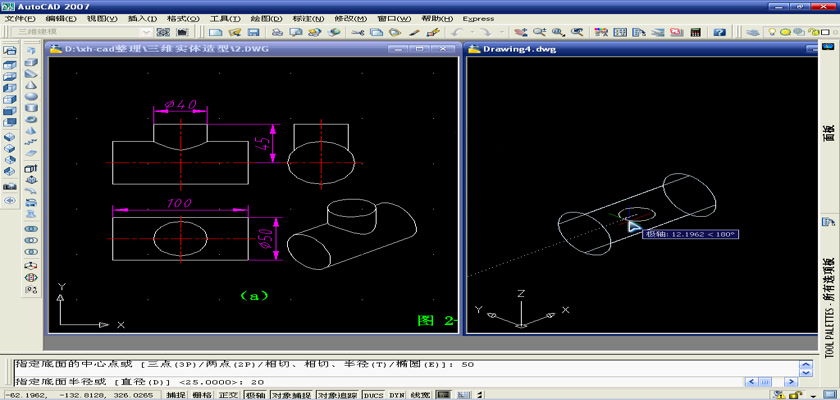This screenshot has width=840, height=400.
Task: Click the Cut (scissors) icon
Action: [357, 32]
